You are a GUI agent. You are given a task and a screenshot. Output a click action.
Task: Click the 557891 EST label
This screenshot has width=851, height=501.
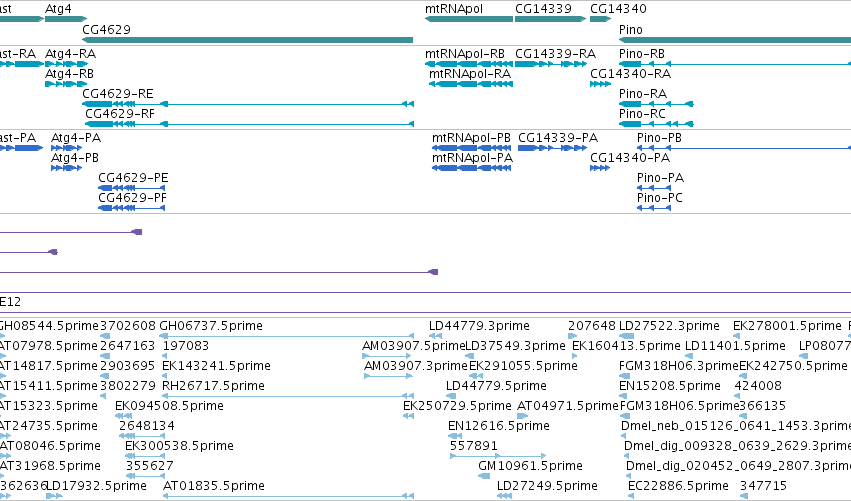[474, 446]
